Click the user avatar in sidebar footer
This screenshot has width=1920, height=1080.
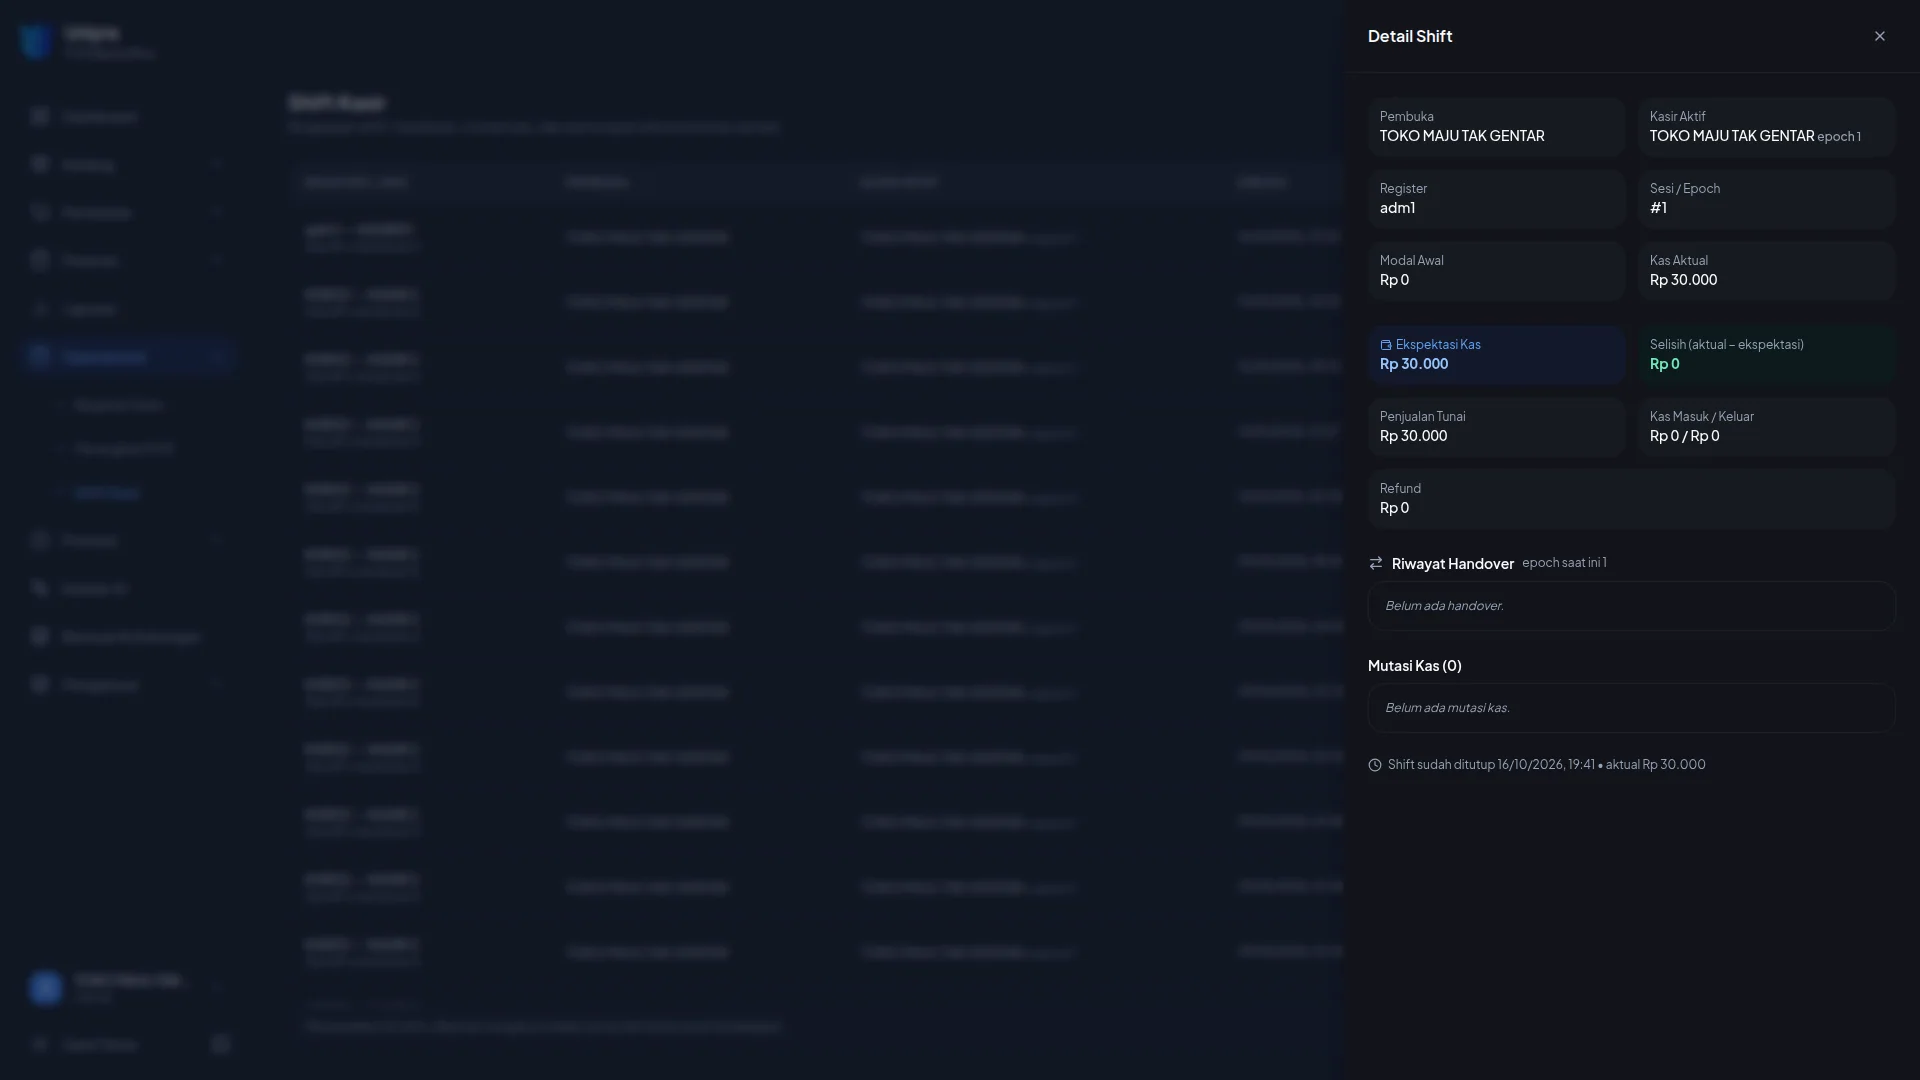tap(45, 987)
